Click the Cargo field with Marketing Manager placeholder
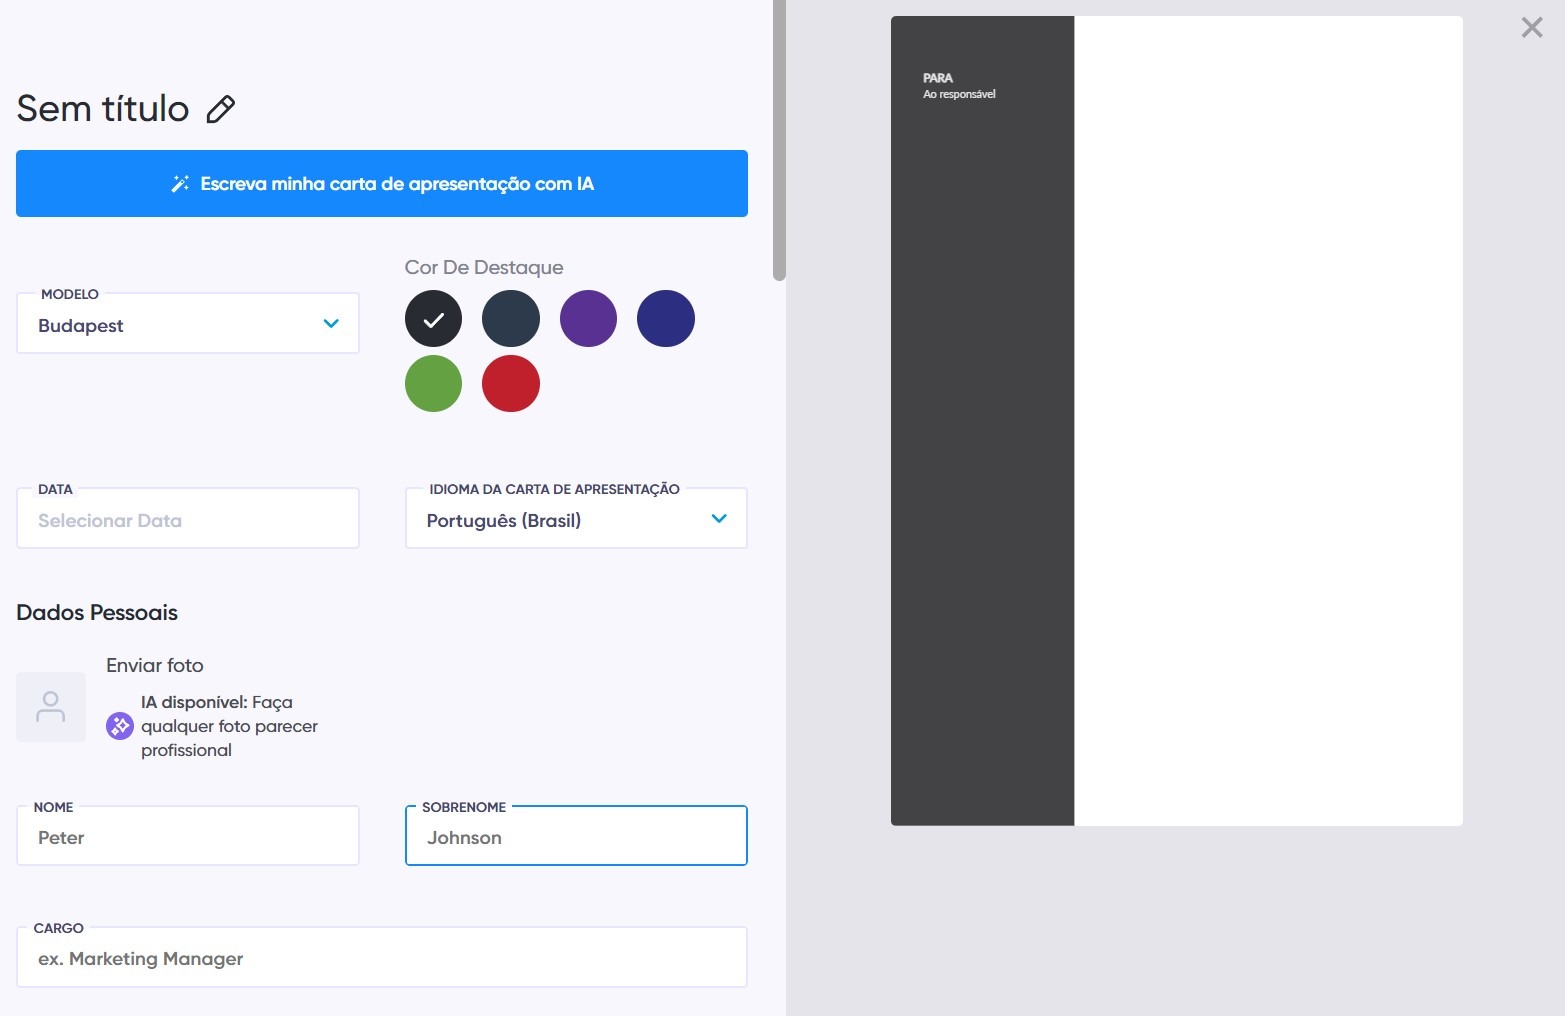1565x1016 pixels. coord(381,957)
